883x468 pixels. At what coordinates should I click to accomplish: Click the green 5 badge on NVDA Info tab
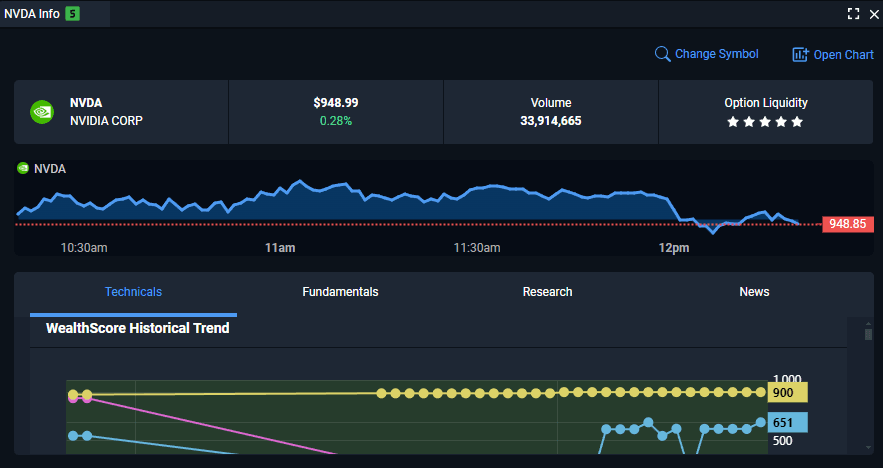coord(73,14)
